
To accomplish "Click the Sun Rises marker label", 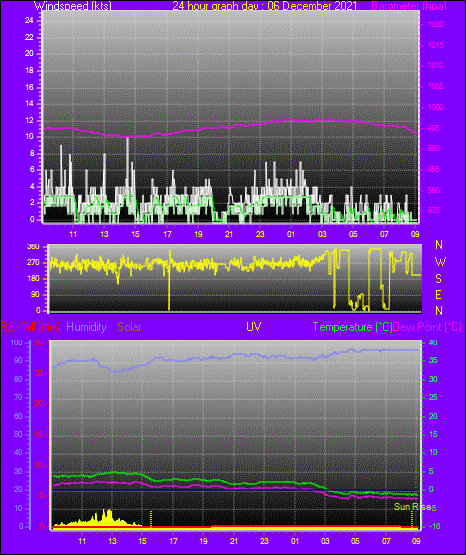I will [x=413, y=507].
